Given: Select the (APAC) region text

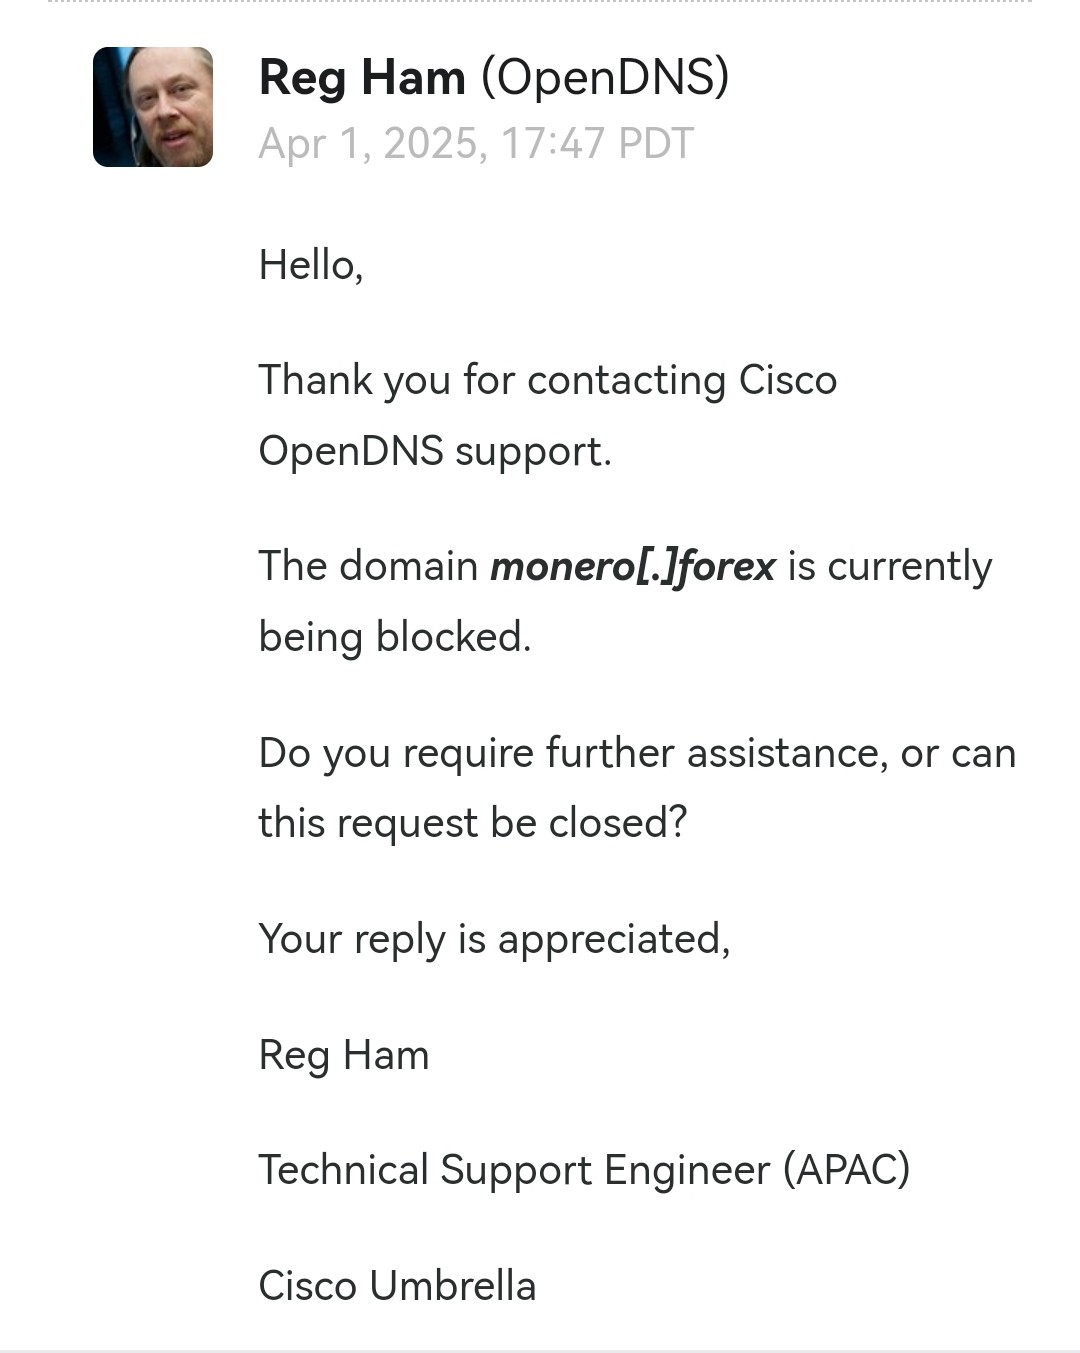Looking at the screenshot, I should coord(846,1170).
